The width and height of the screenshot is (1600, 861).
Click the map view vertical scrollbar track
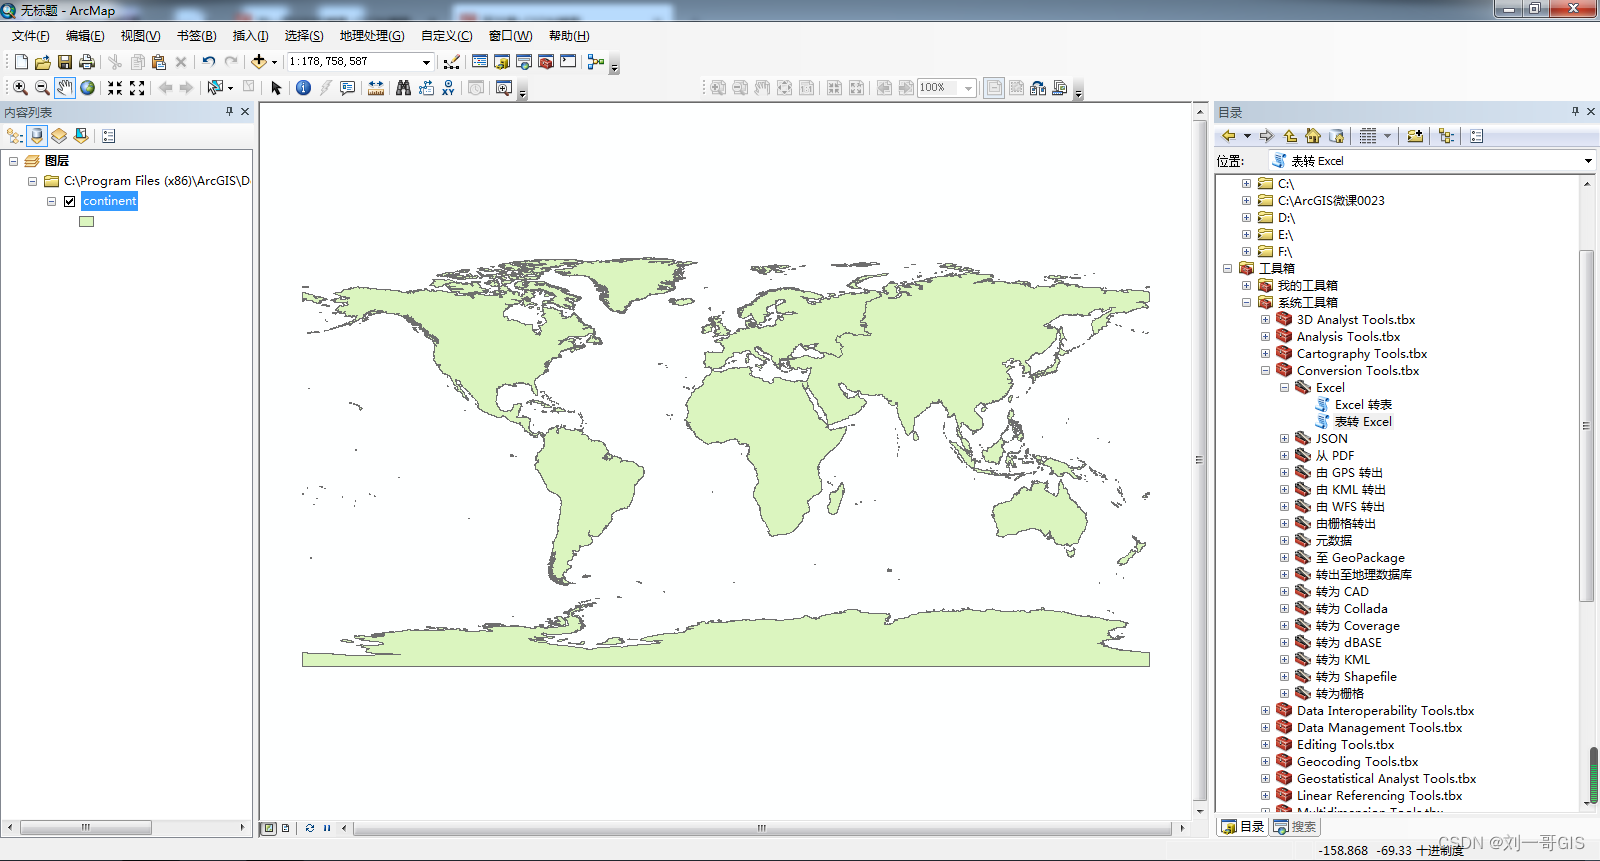point(1200,460)
